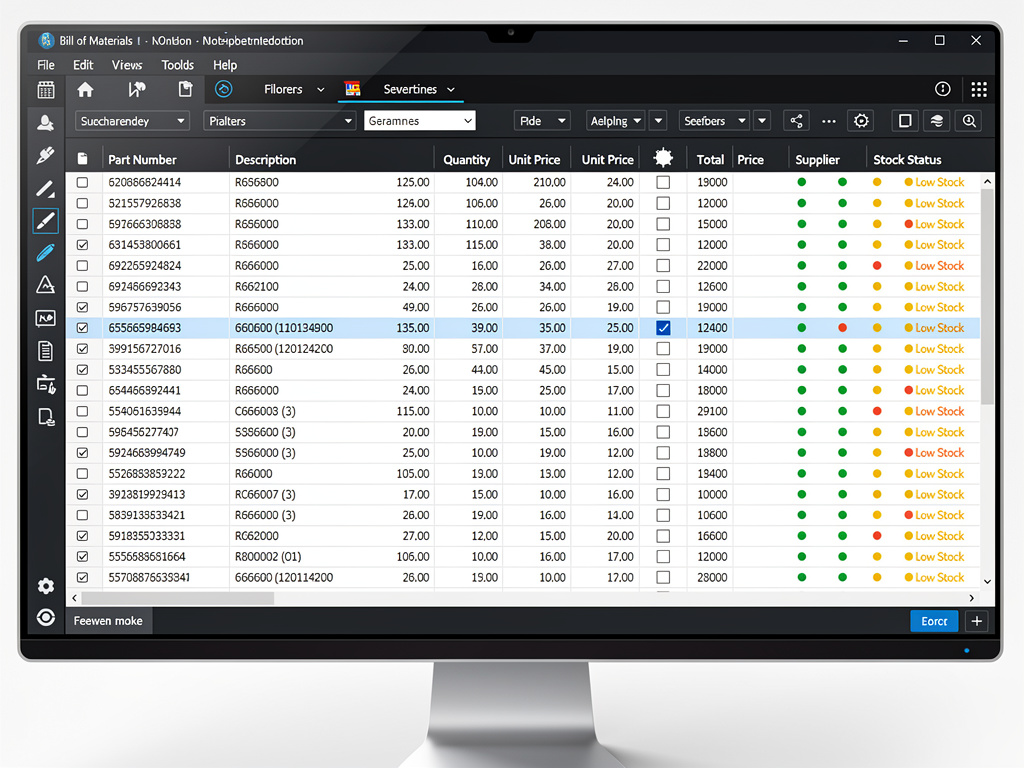
Task: Click the share icon in the filter bar
Action: click(x=797, y=121)
